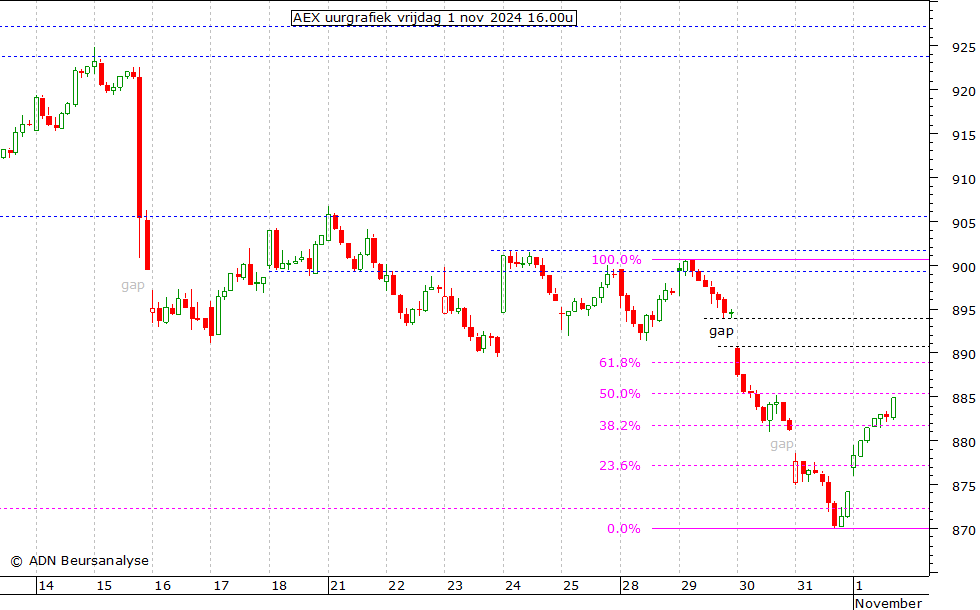Click the 925 price axis label
The image size is (980, 610).
coord(963,48)
